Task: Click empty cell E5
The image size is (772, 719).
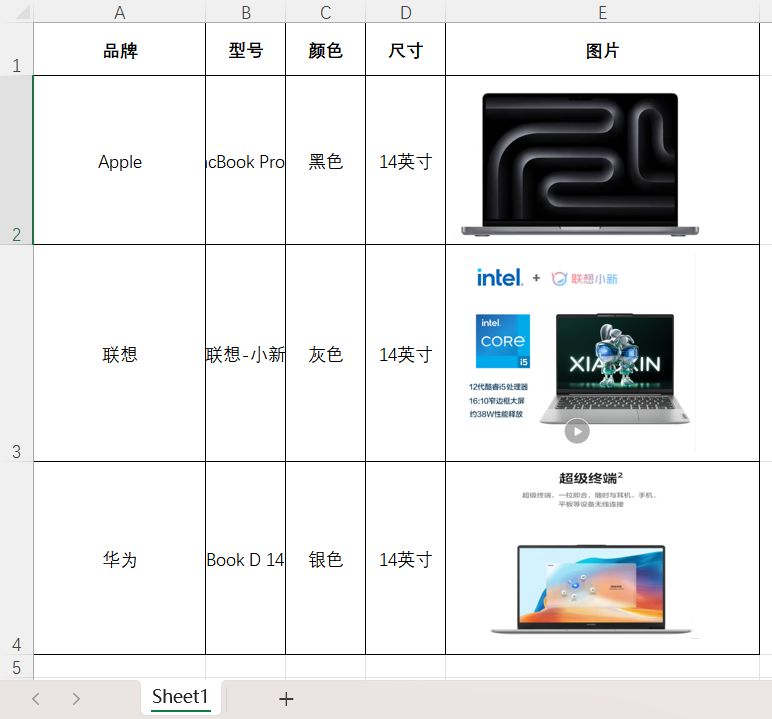Action: (602, 667)
